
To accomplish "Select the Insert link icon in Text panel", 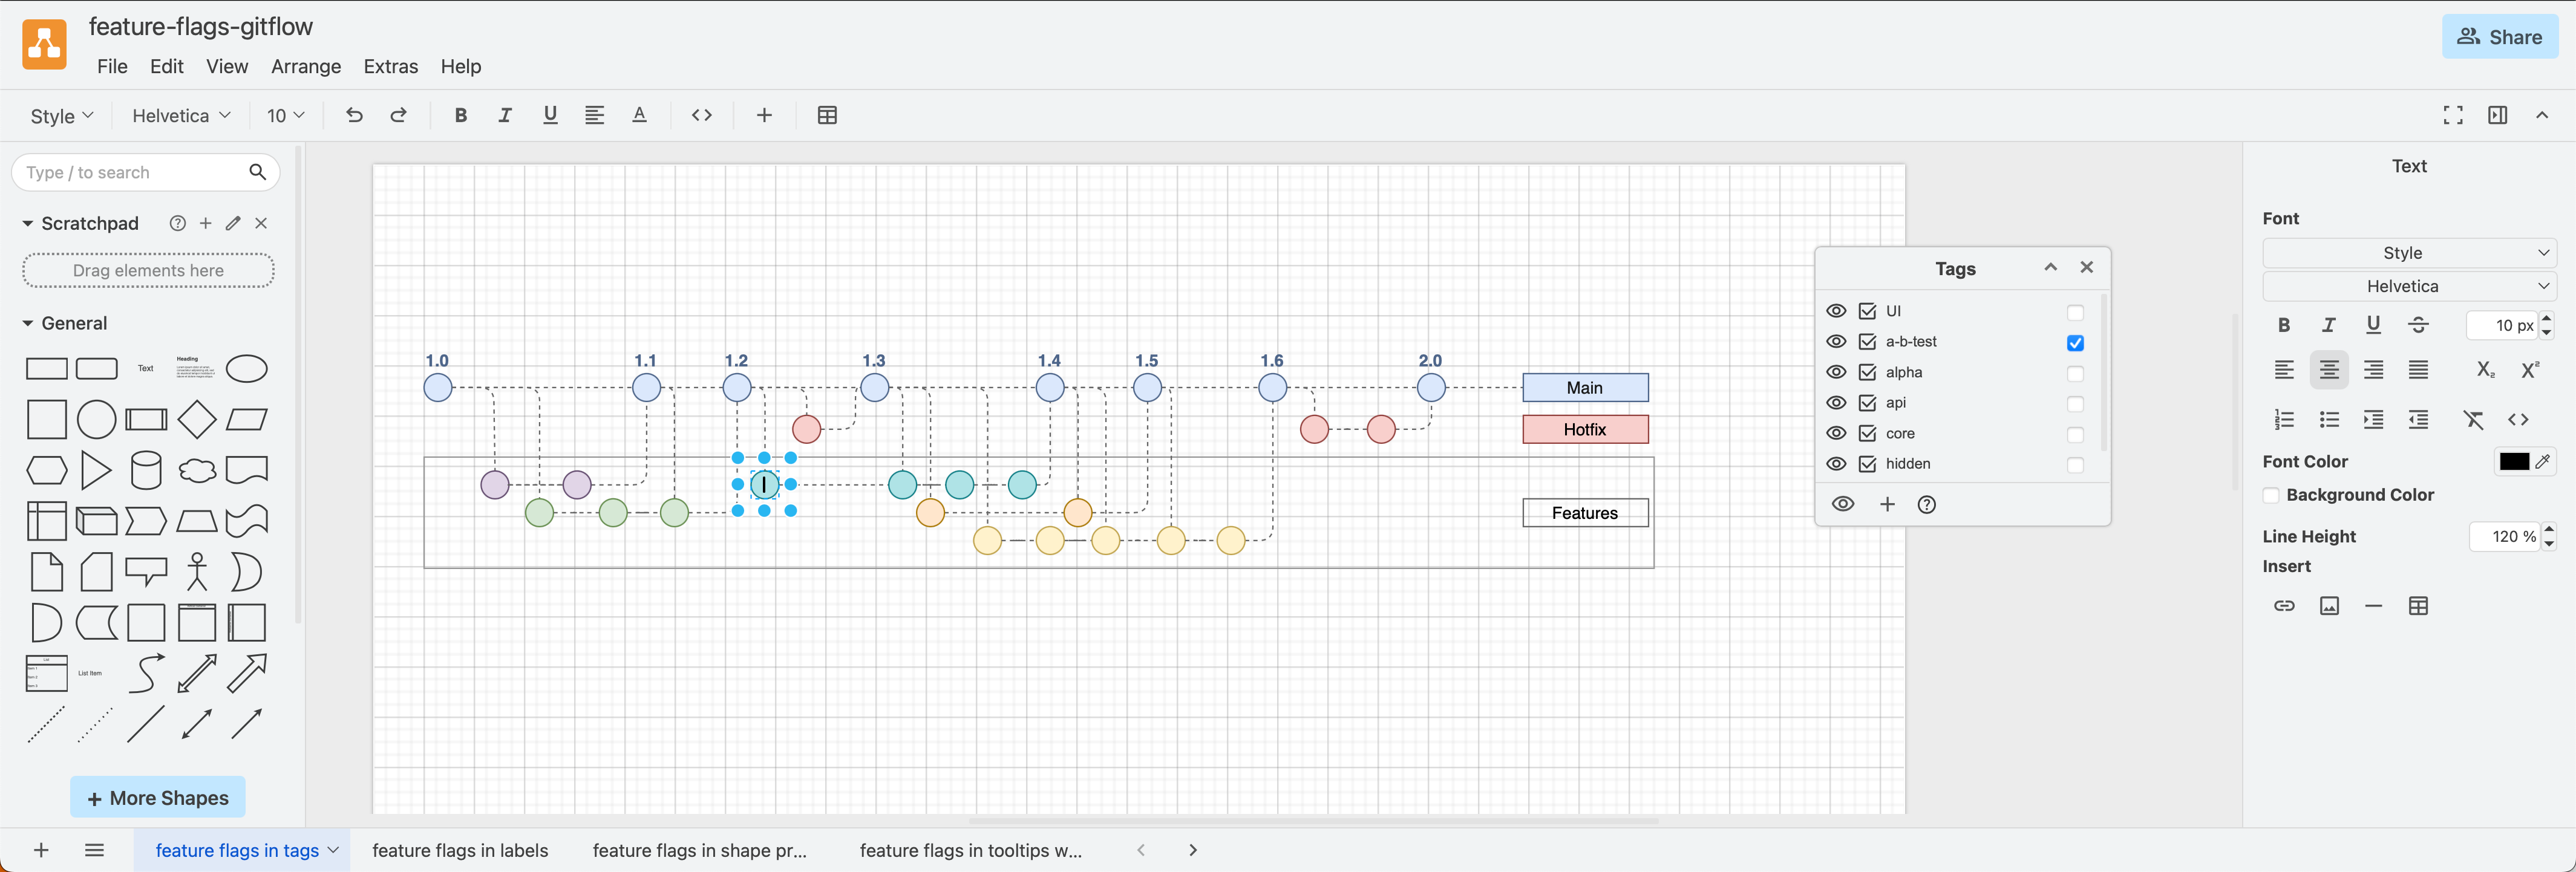I will tap(2284, 606).
